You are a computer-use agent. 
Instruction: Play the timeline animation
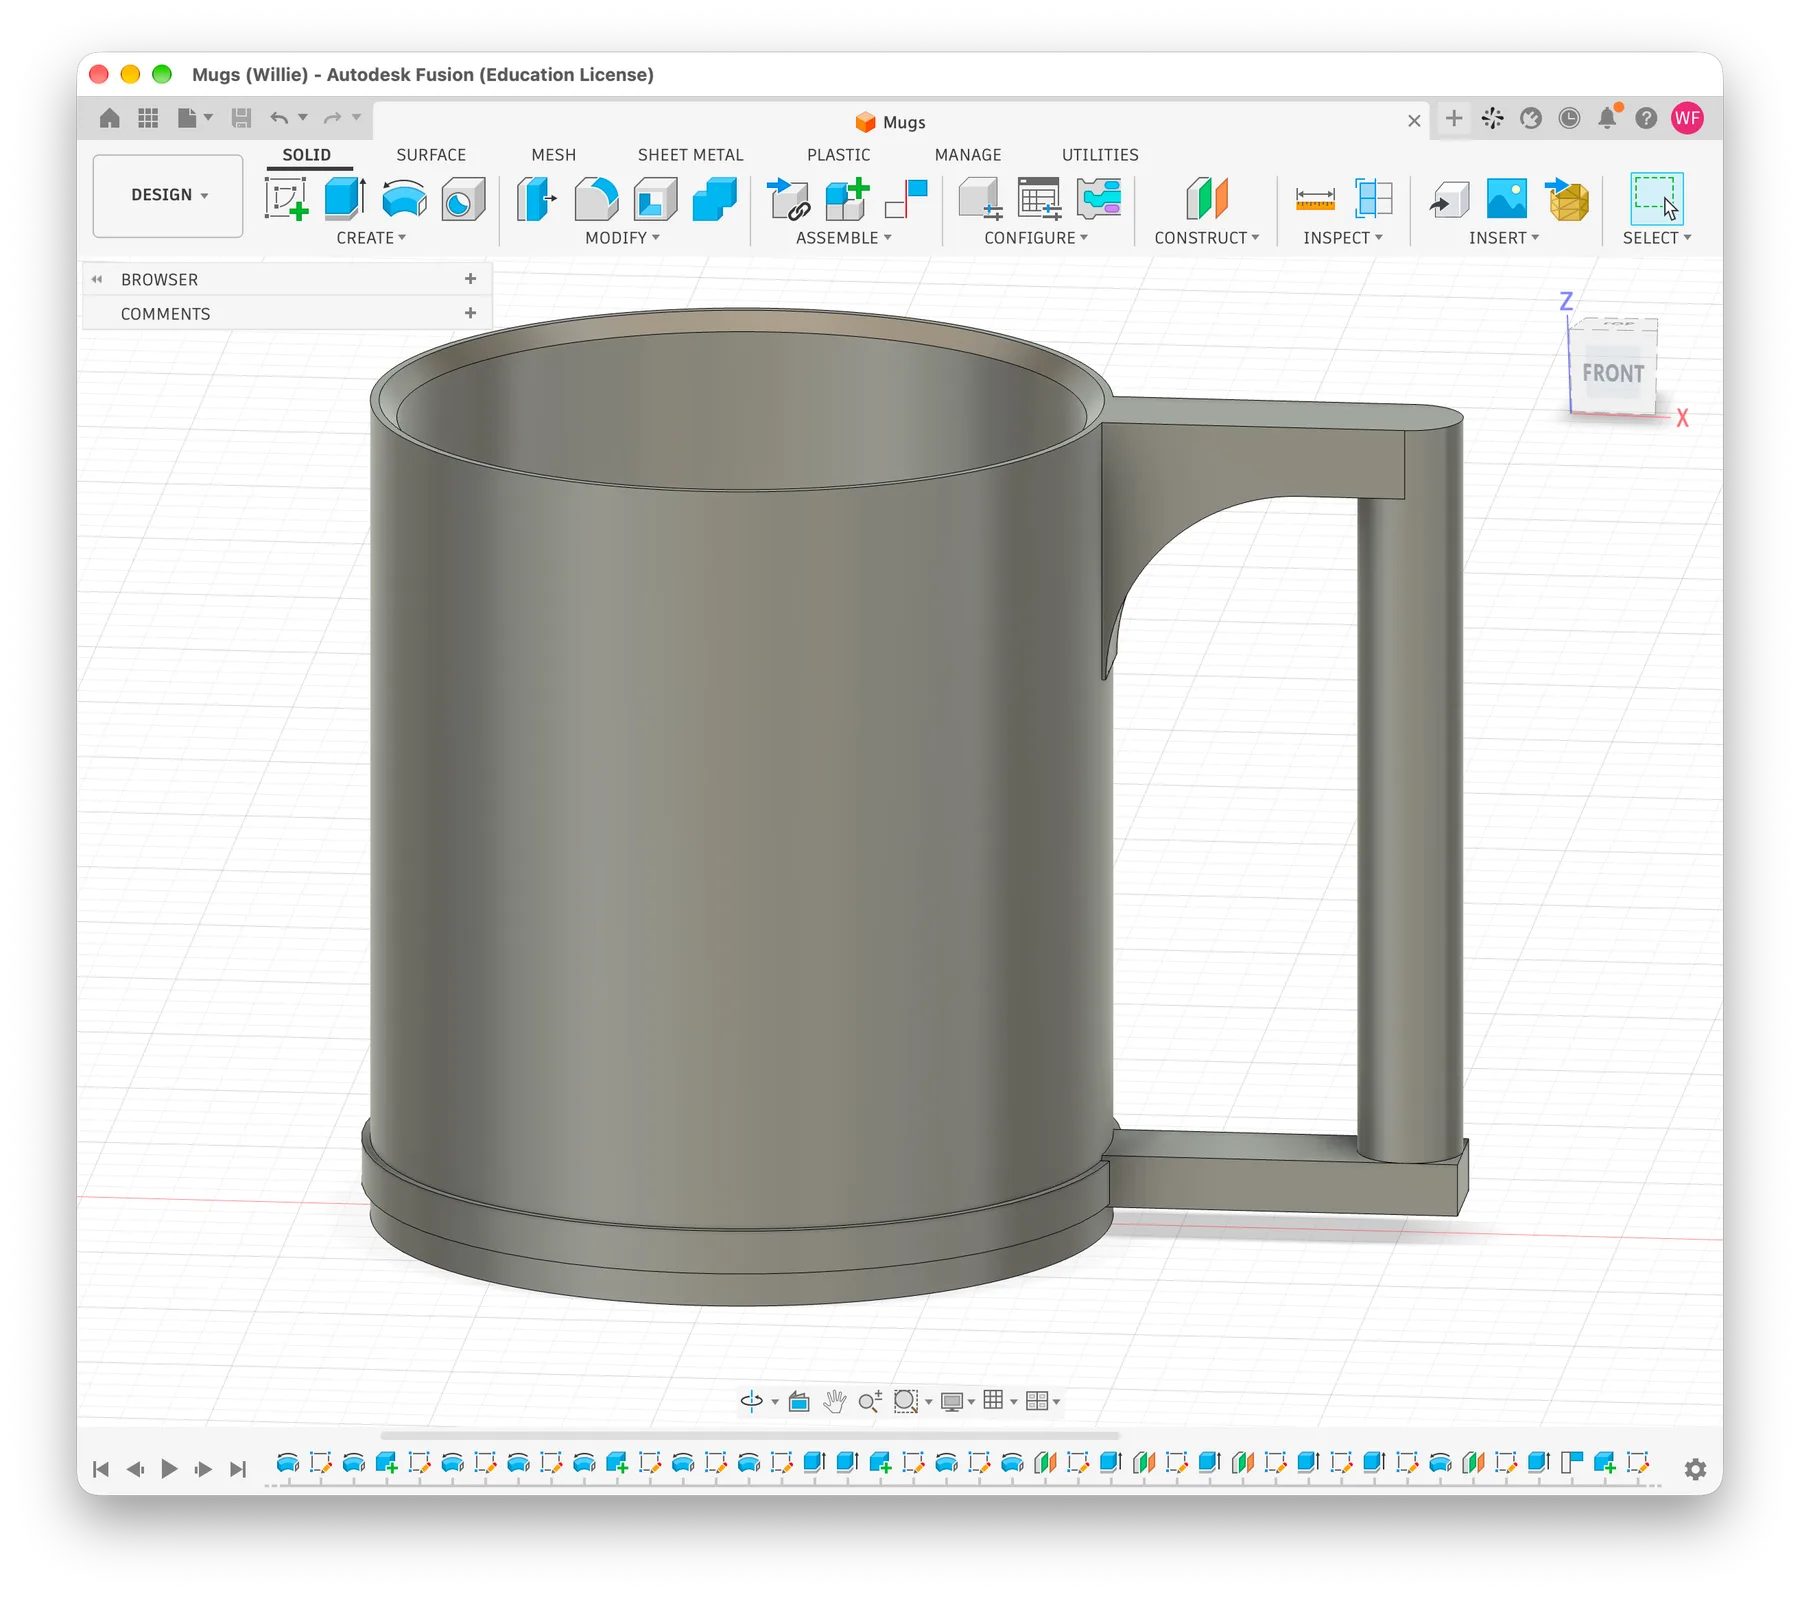[169, 1469]
